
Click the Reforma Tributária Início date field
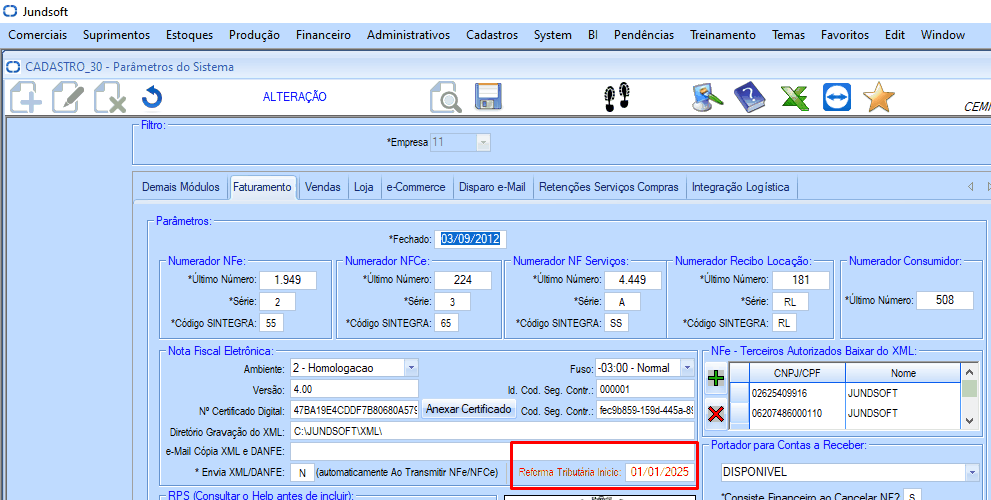pyautogui.click(x=659, y=472)
